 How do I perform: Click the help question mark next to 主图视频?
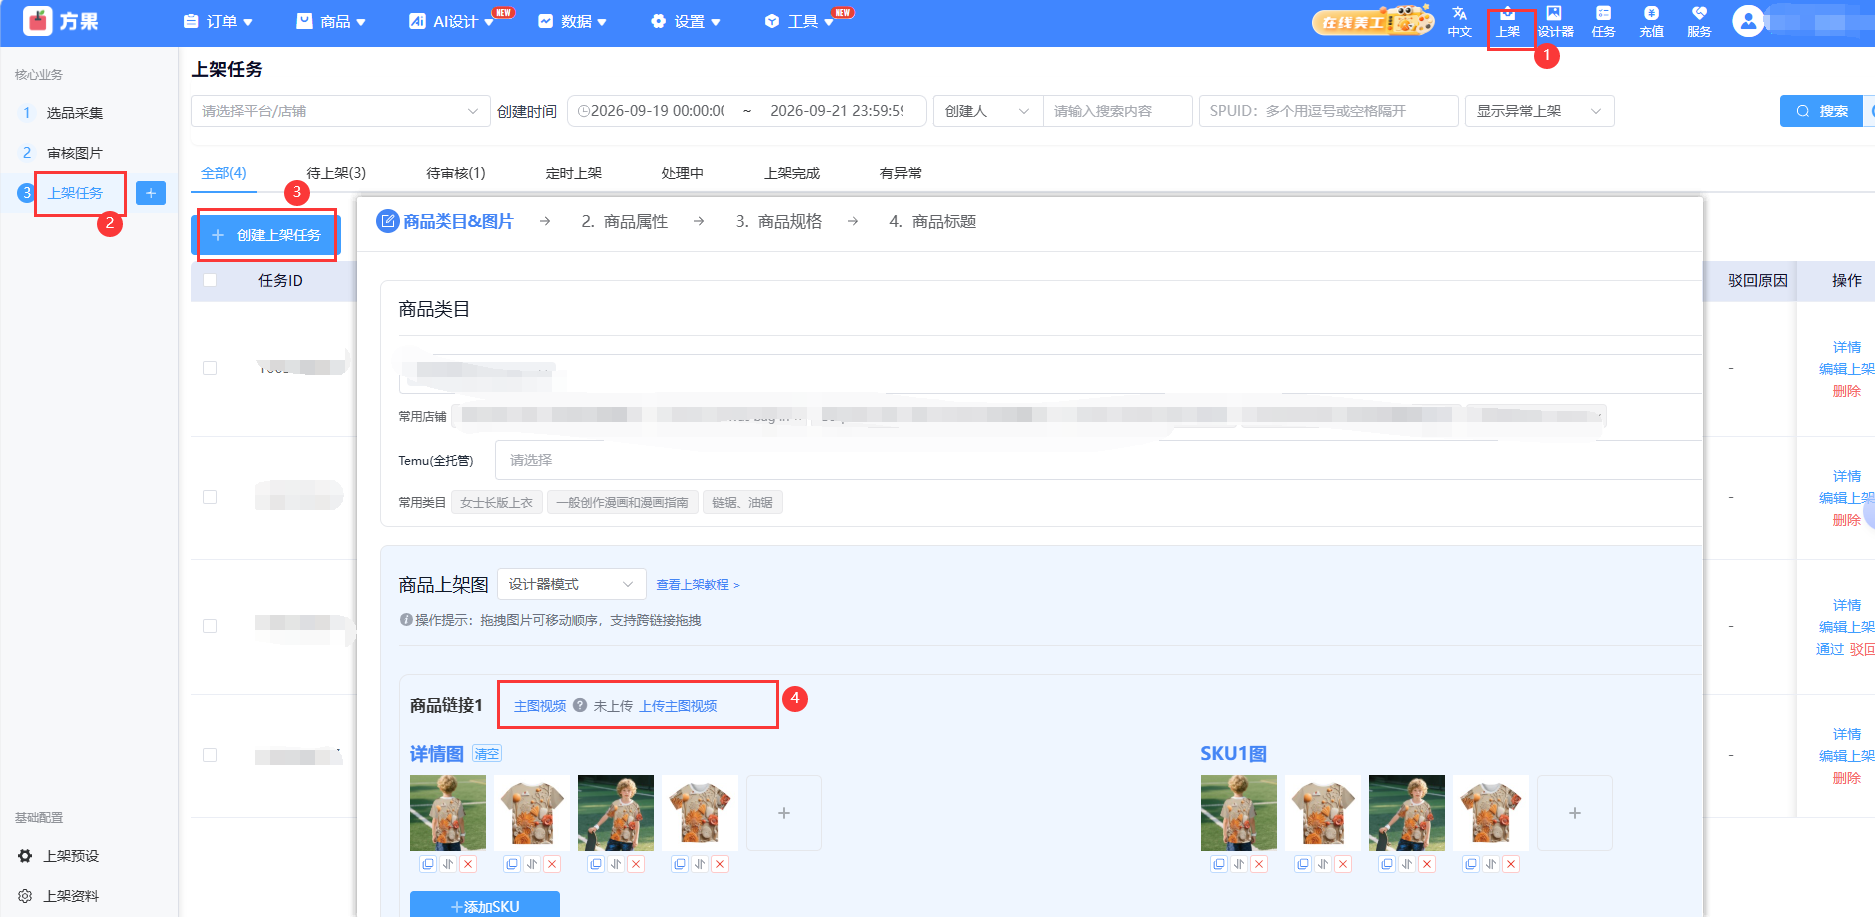pyautogui.click(x=580, y=705)
